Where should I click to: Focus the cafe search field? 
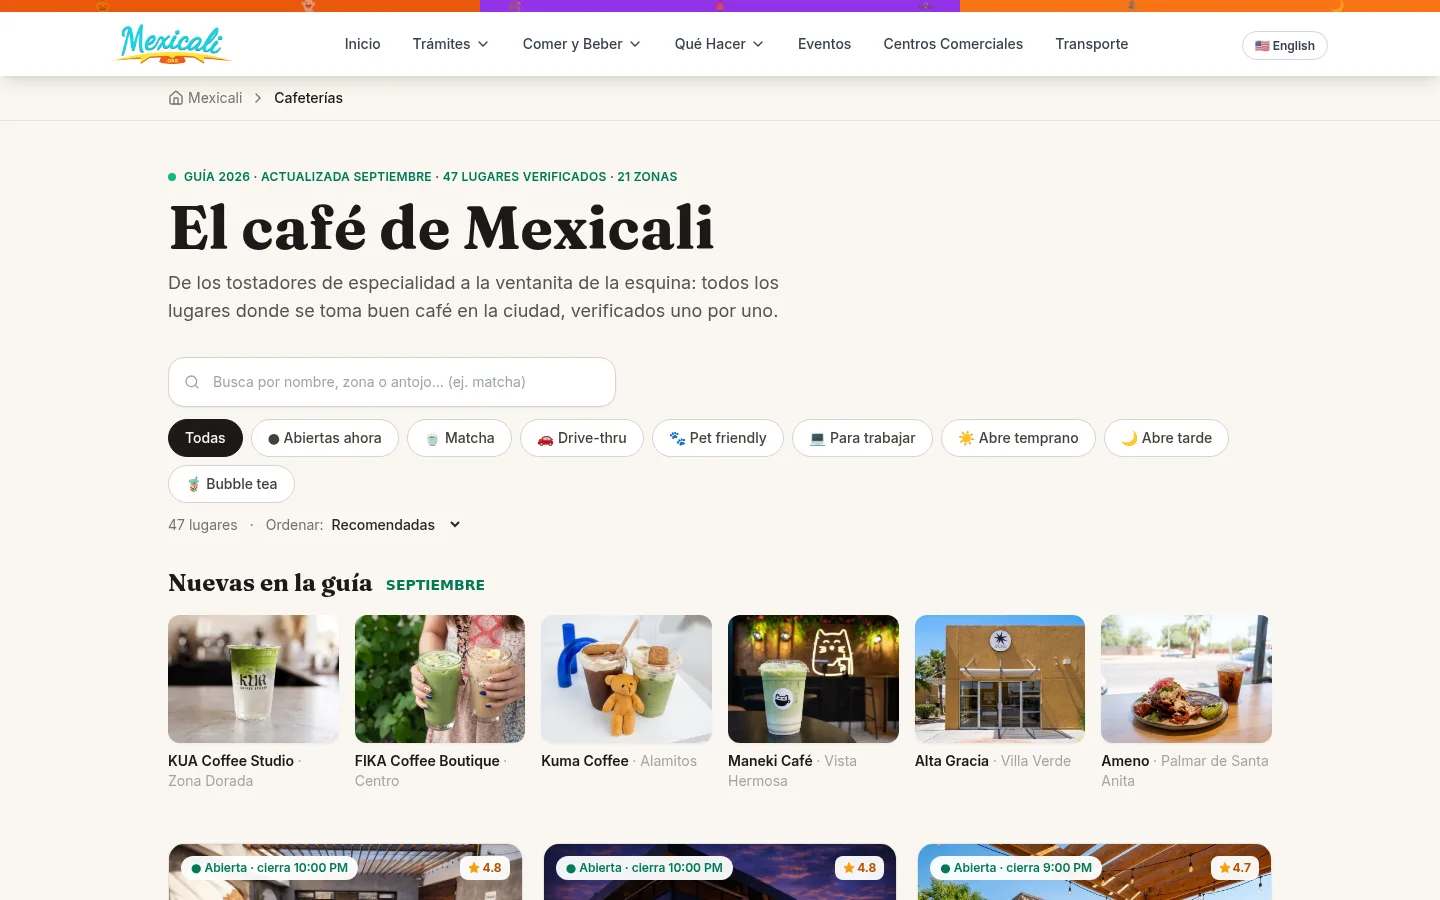pyautogui.click(x=392, y=382)
